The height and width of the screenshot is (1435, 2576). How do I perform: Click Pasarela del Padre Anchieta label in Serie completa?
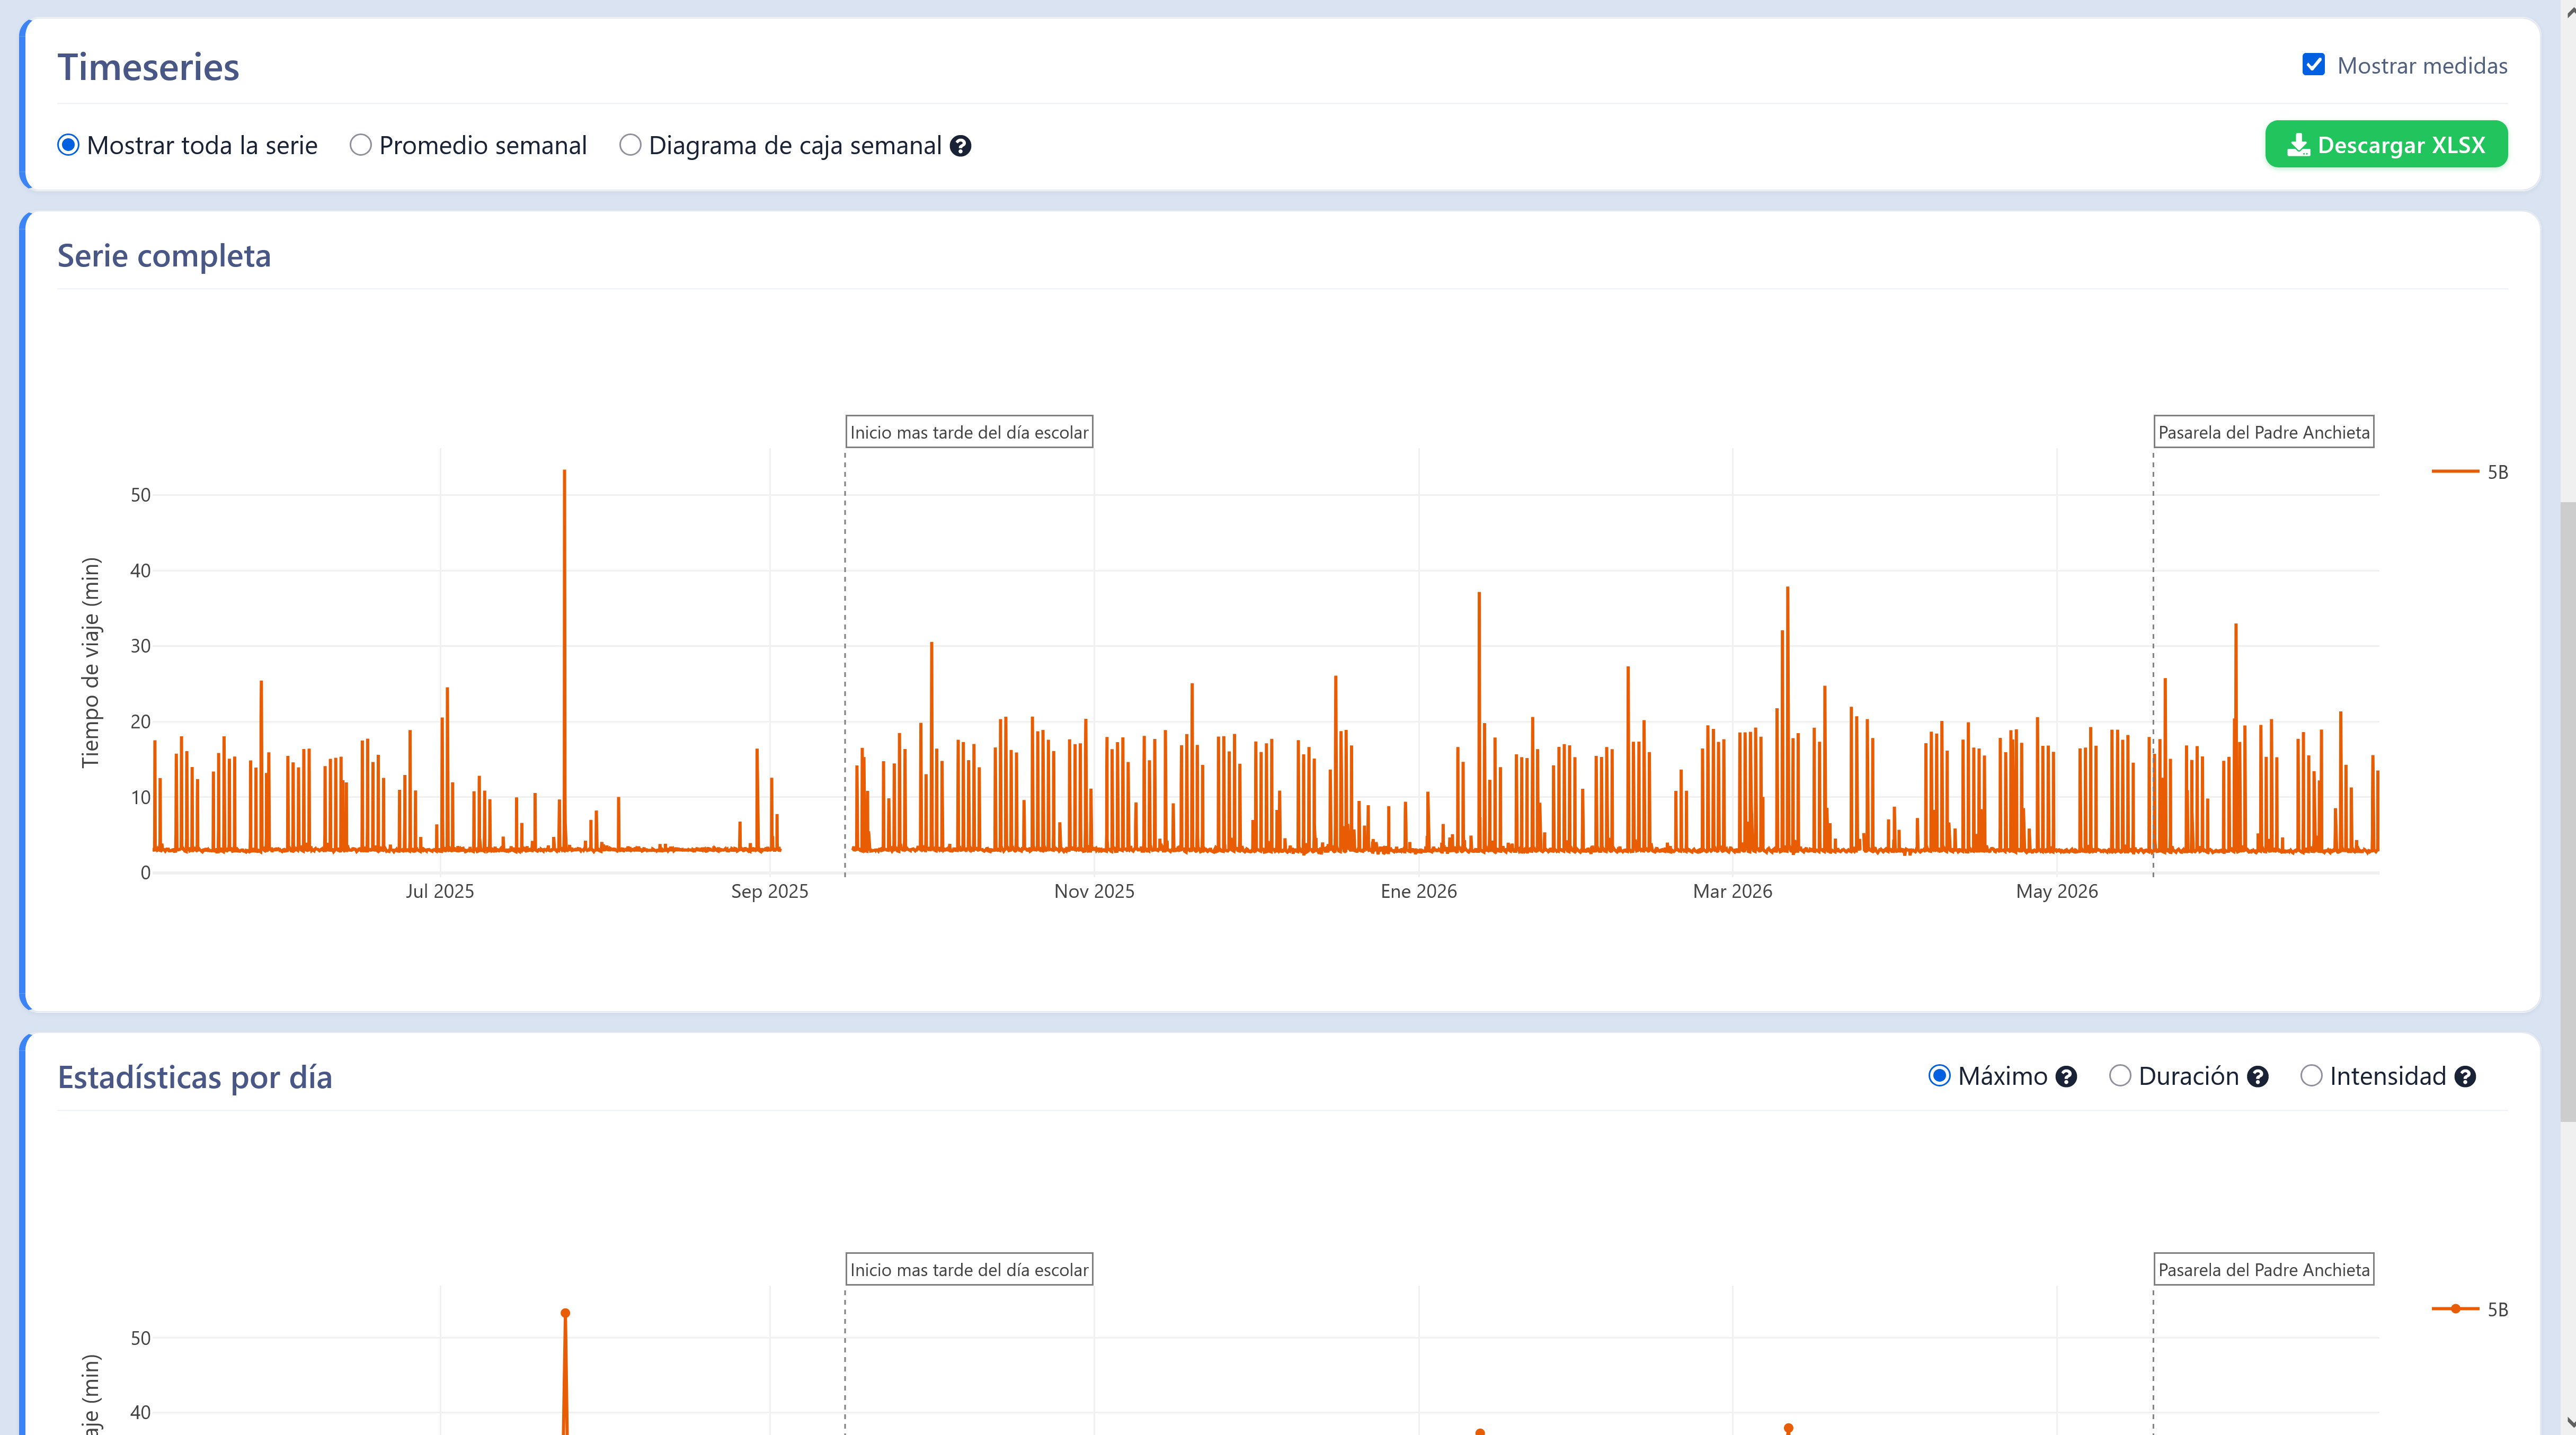click(x=2264, y=432)
